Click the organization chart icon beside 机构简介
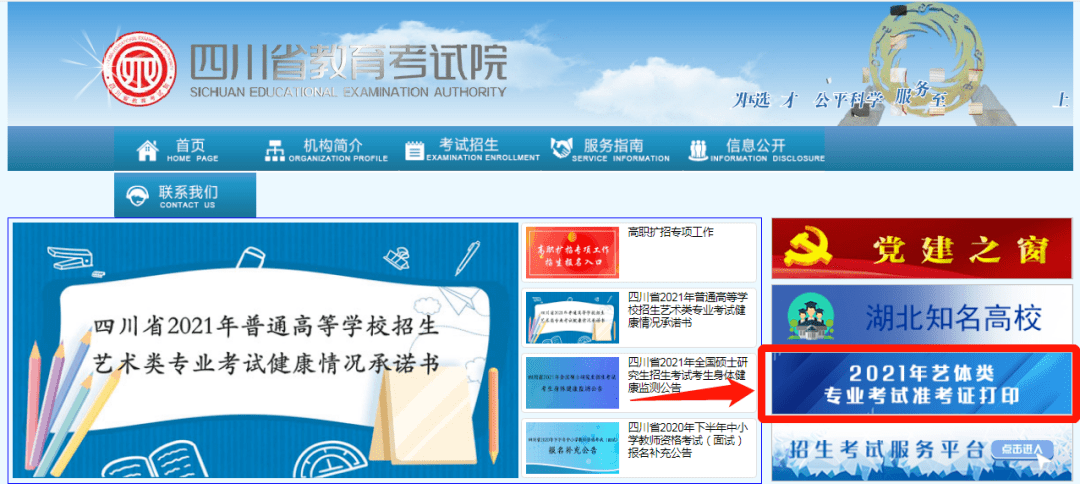The width and height of the screenshot is (1080, 484). coord(274,150)
